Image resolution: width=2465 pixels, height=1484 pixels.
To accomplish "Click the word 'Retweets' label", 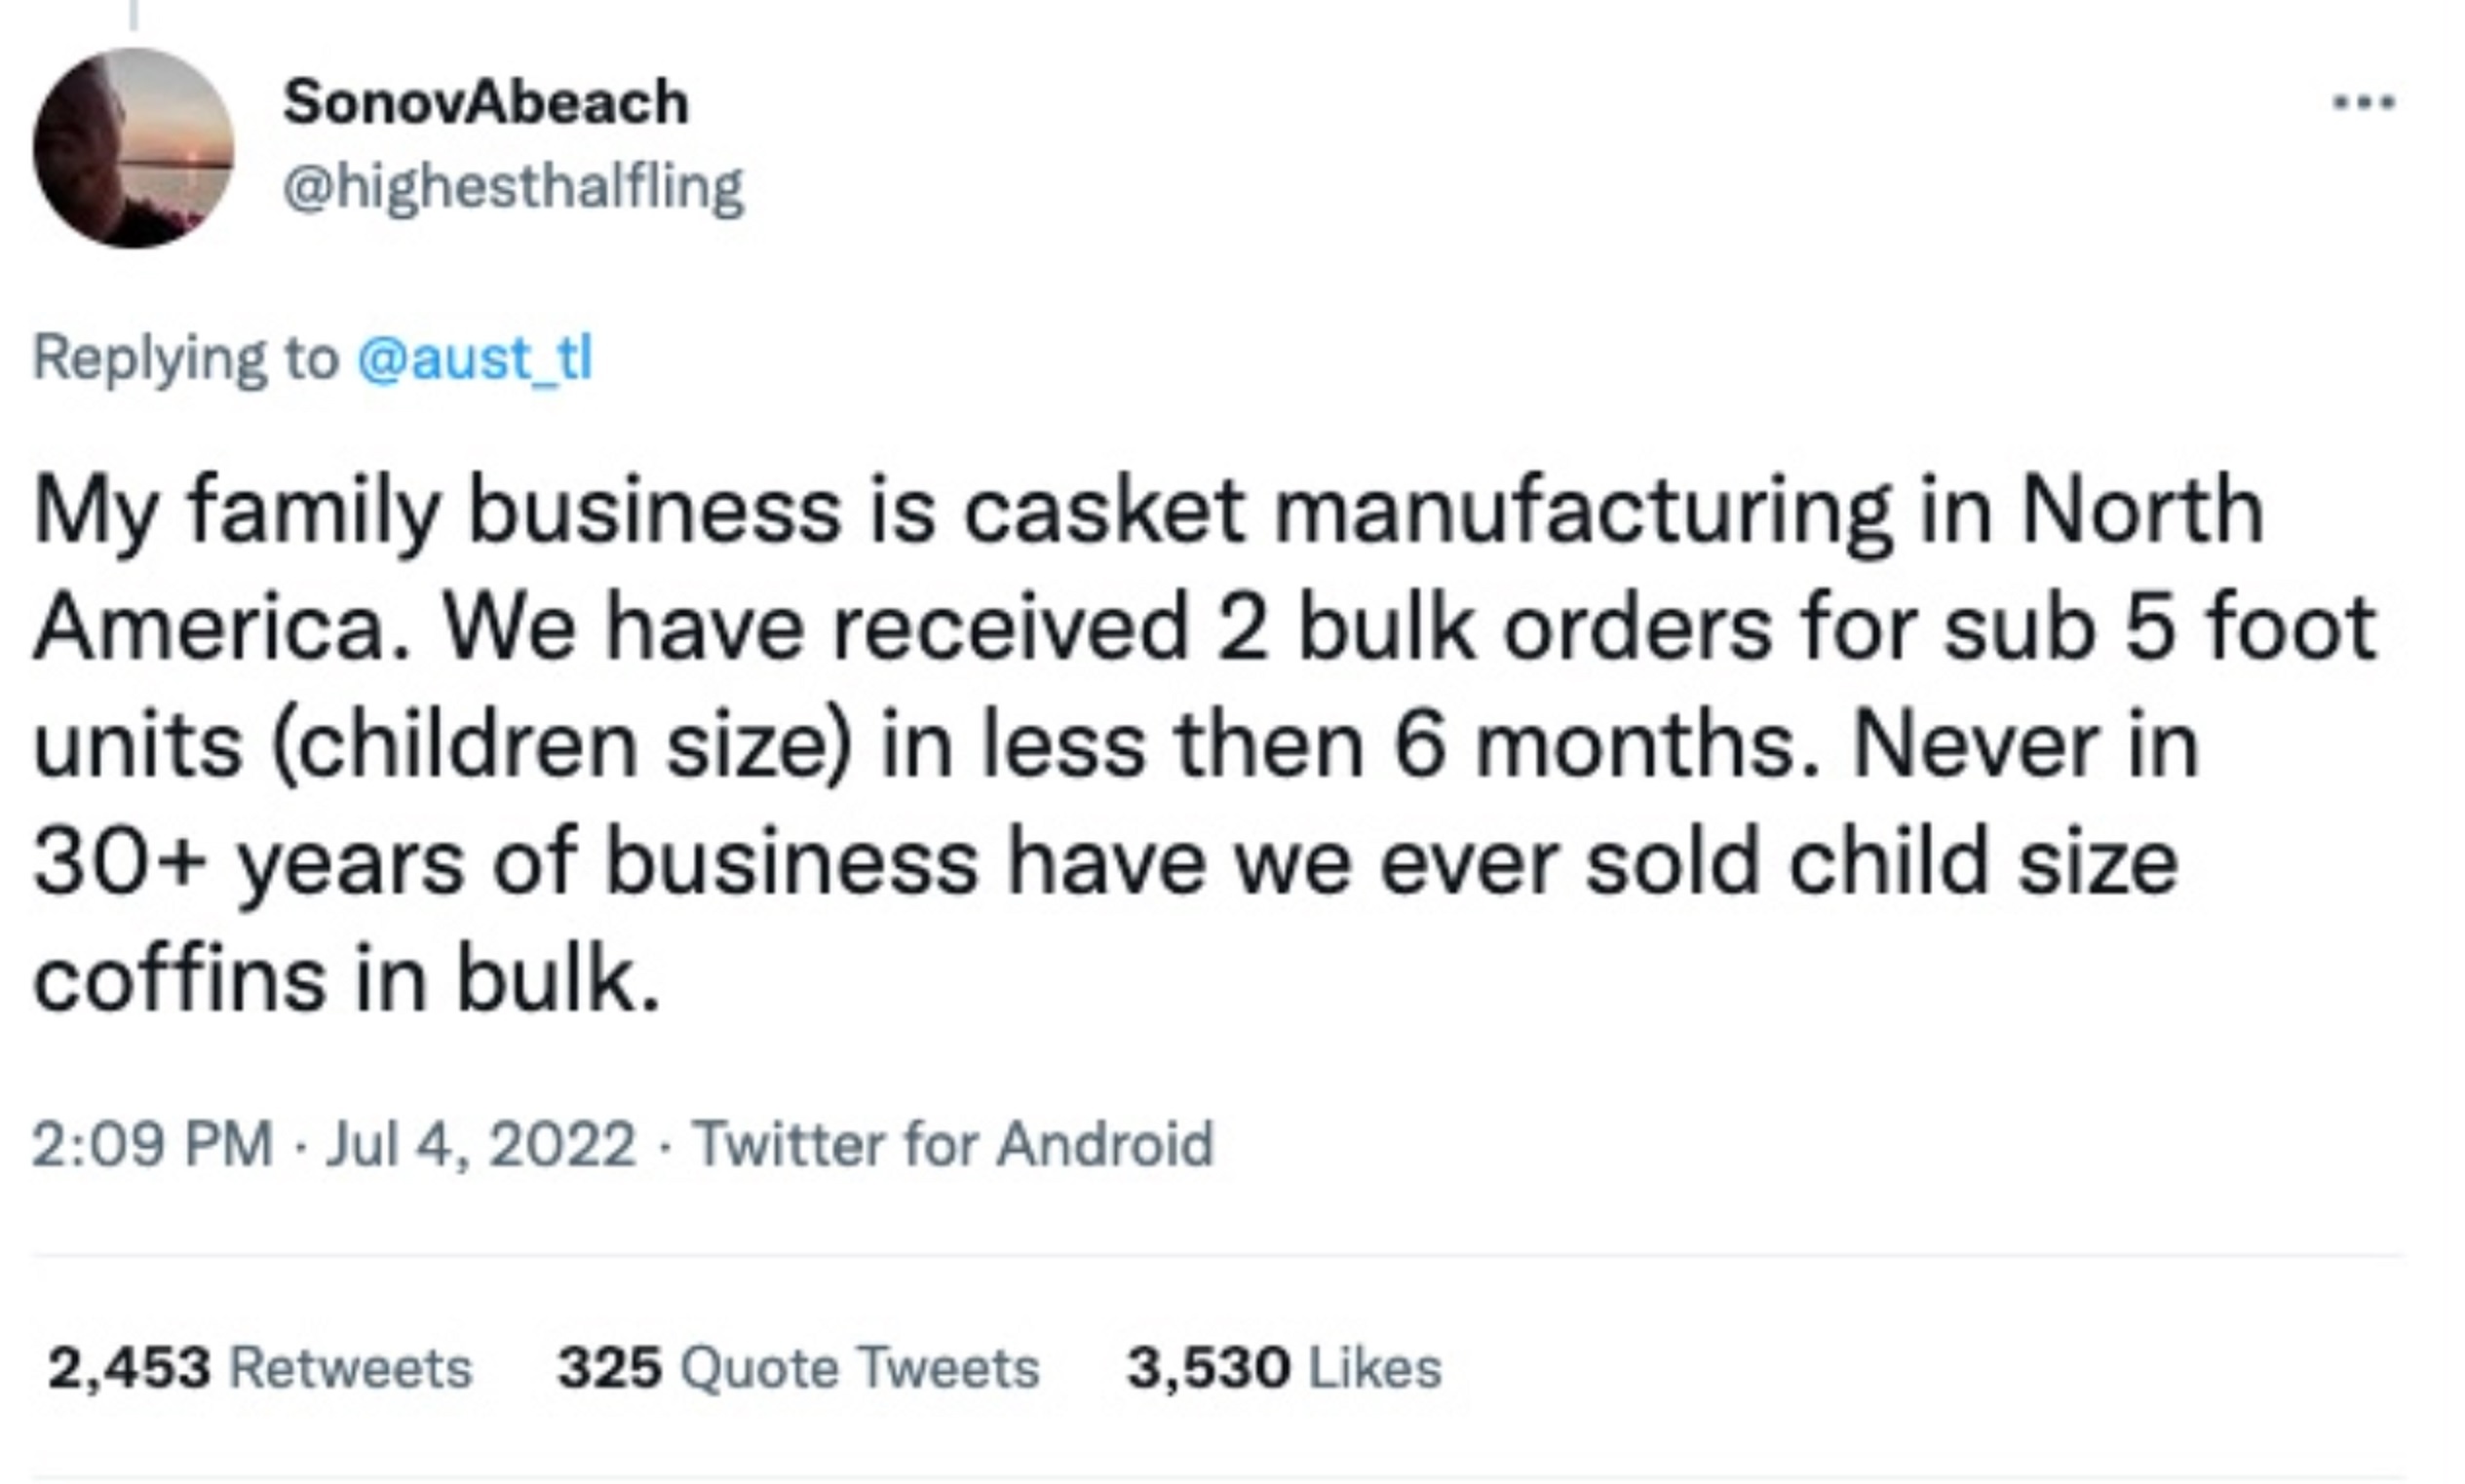I will 351,1367.
